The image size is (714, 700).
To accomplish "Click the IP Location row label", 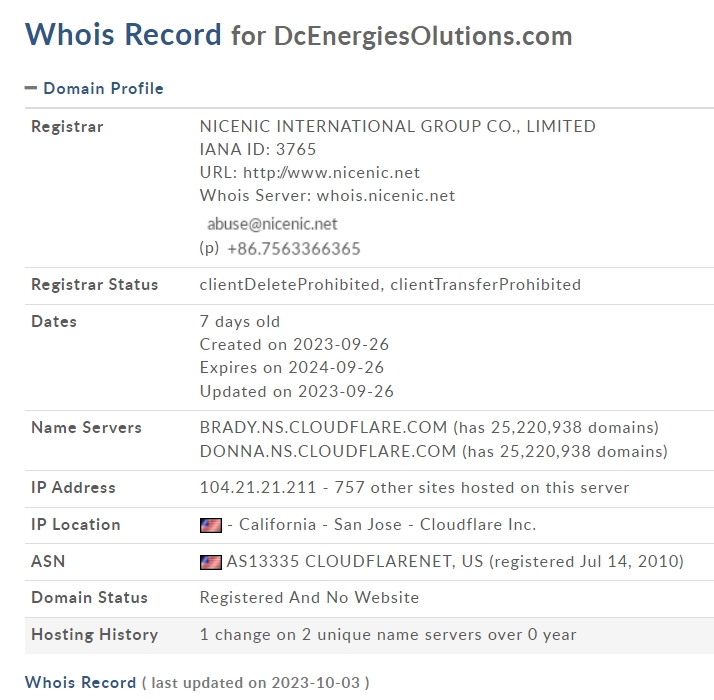I will pos(76,525).
